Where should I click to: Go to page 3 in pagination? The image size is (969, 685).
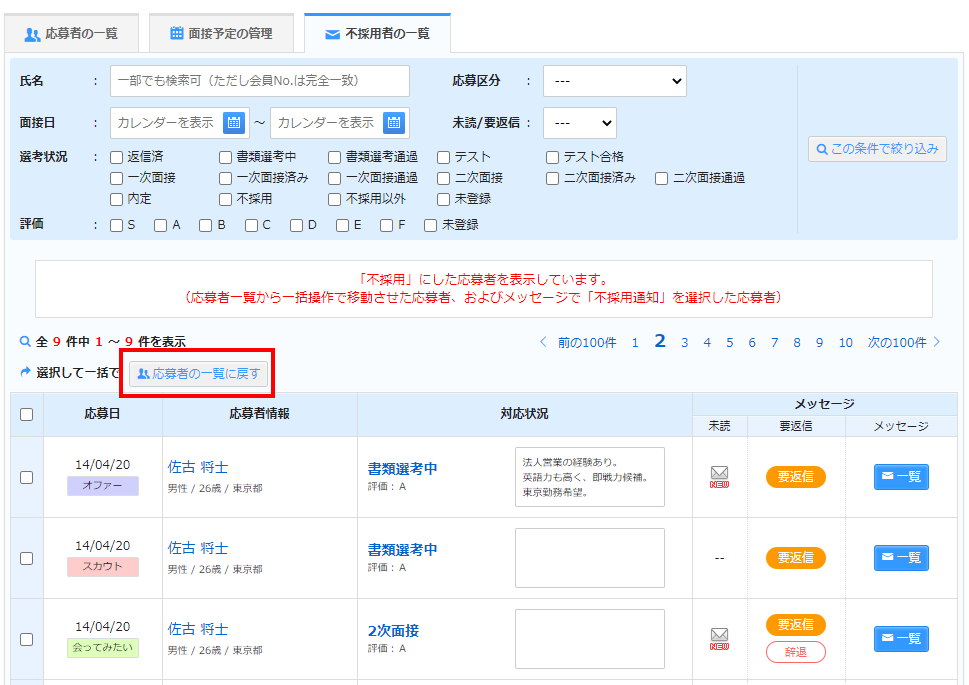(x=685, y=342)
